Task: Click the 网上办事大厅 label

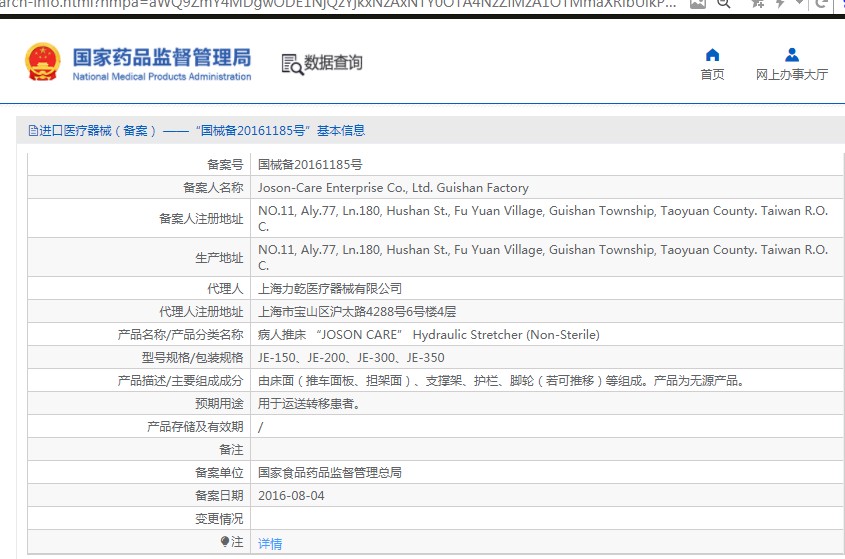Action: pyautogui.click(x=792, y=74)
